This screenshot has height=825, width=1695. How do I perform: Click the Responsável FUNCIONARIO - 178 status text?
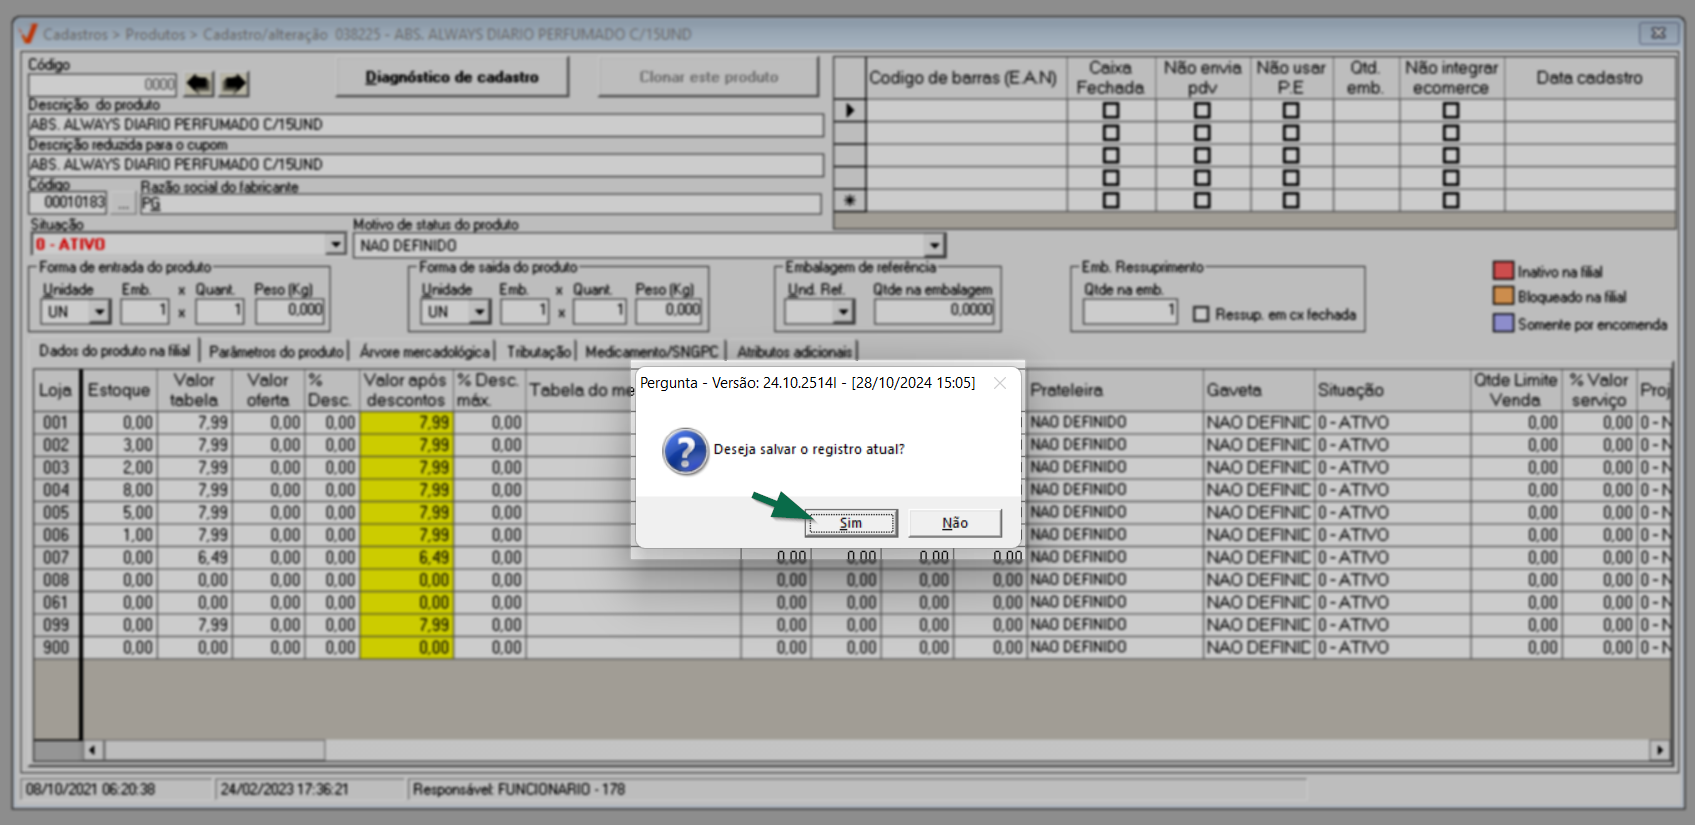pyautogui.click(x=519, y=789)
